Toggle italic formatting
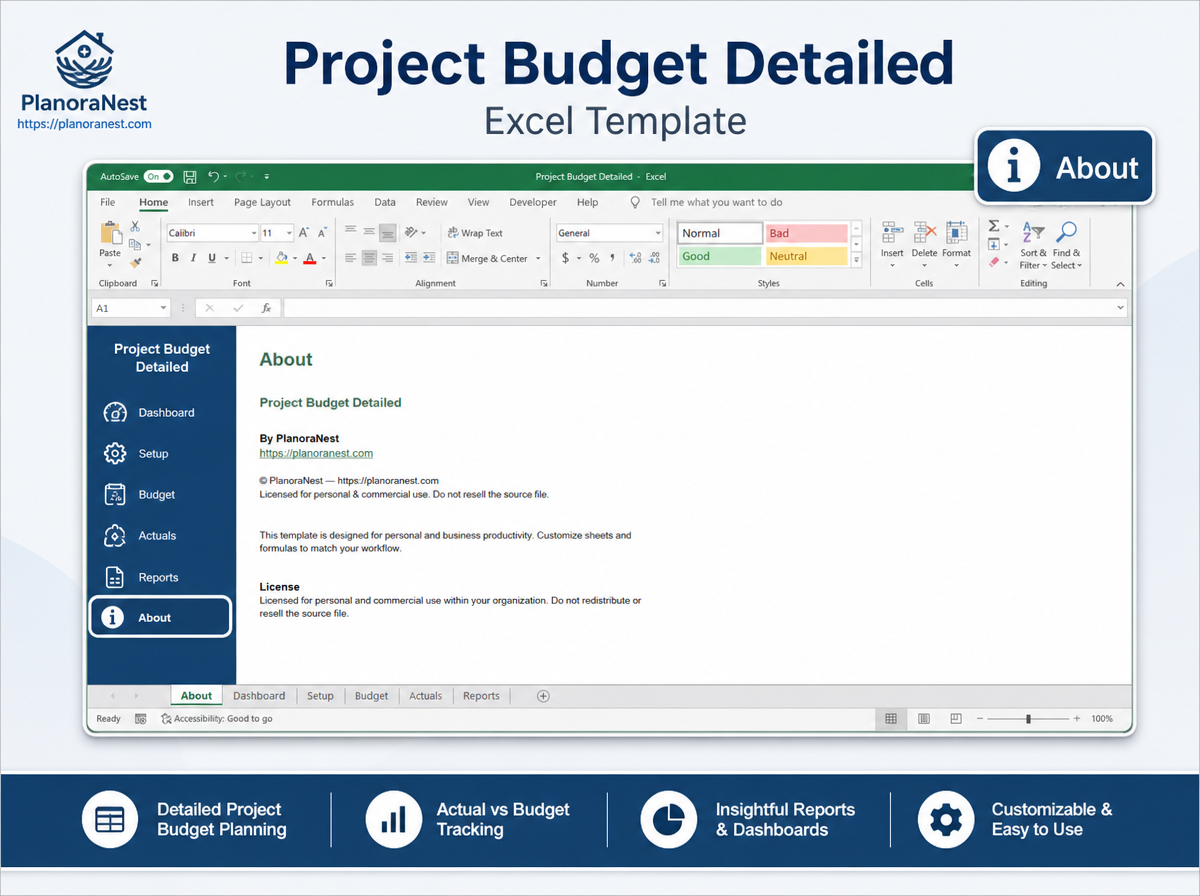The image size is (1200, 896). 193,258
